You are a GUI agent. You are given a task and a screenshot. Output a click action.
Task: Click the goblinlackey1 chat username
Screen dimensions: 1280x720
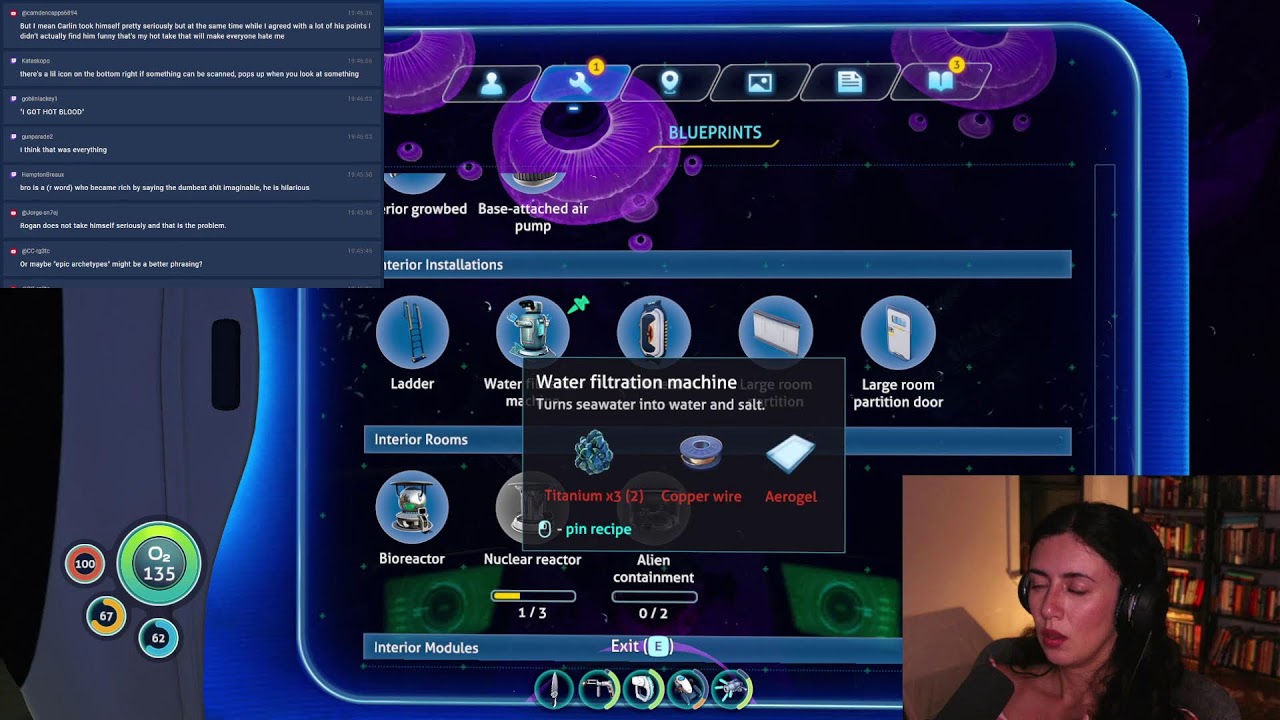[39, 99]
